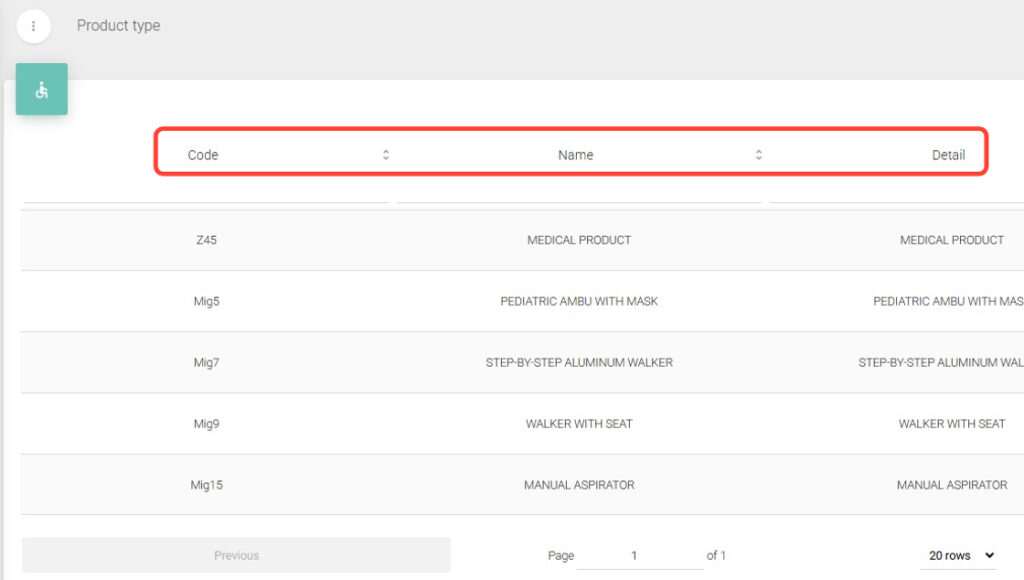Image resolution: width=1024 pixels, height=580 pixels.
Task: Click the page number input field
Action: (639, 555)
